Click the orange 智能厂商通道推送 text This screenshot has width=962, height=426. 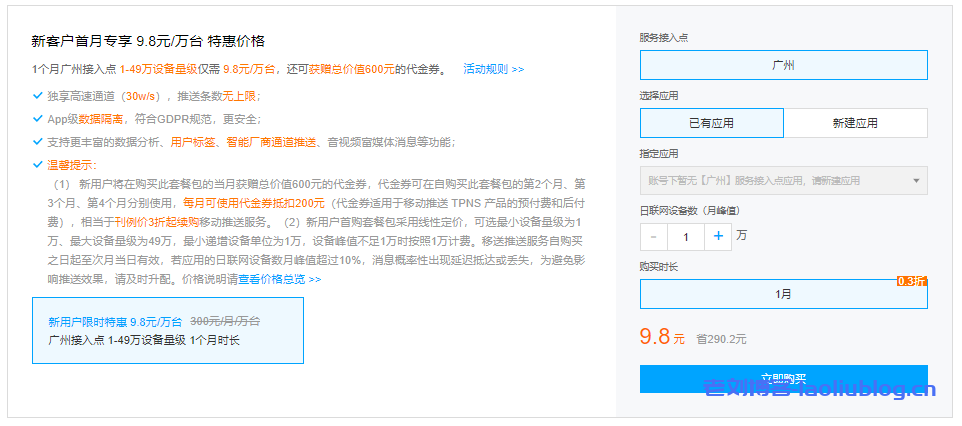[264, 142]
